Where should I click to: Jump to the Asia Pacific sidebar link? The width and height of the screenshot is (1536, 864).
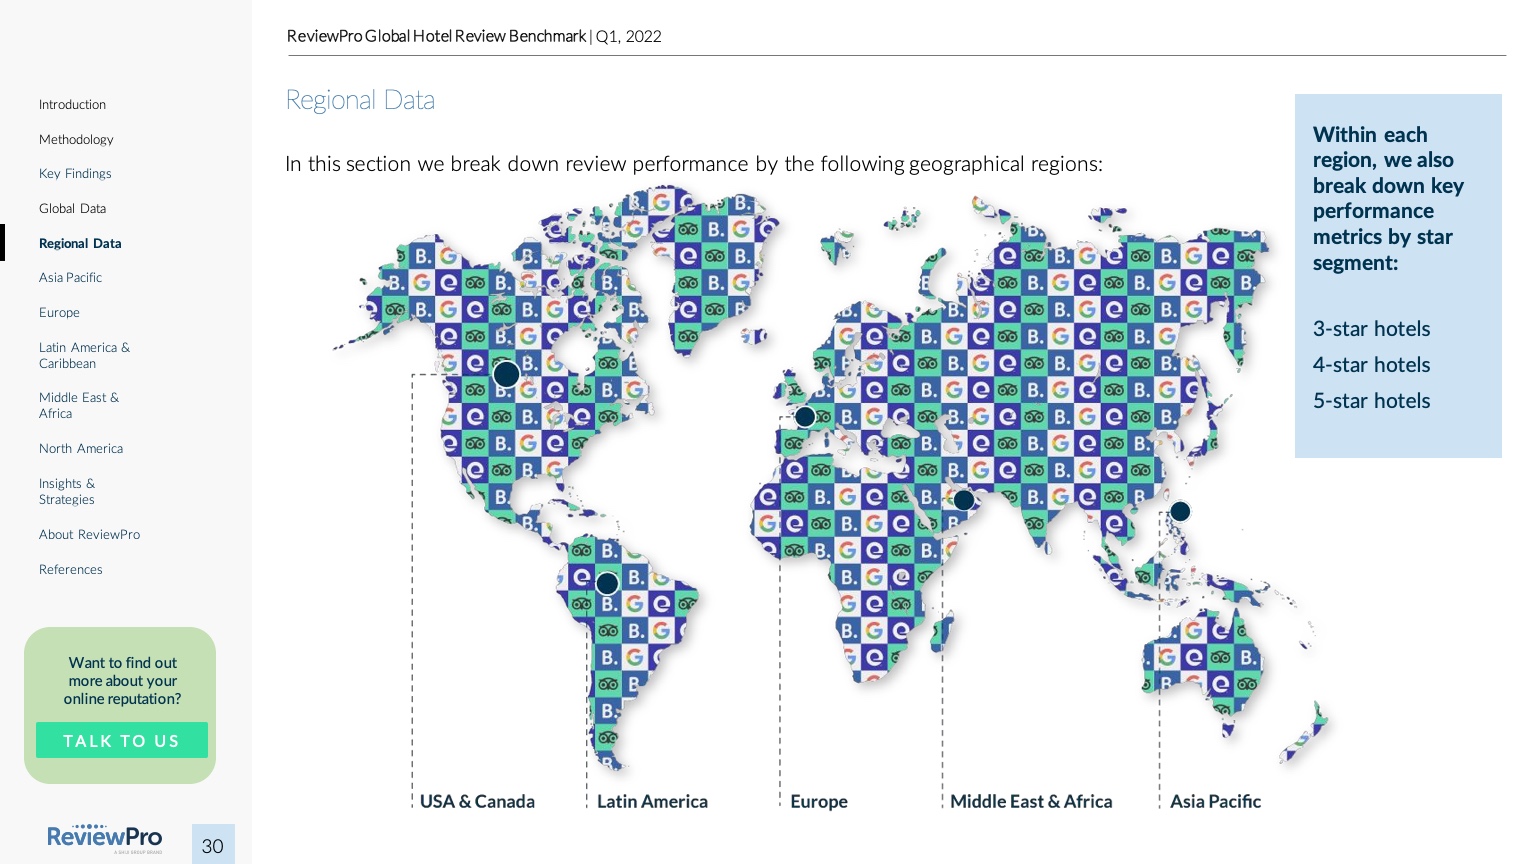(70, 277)
